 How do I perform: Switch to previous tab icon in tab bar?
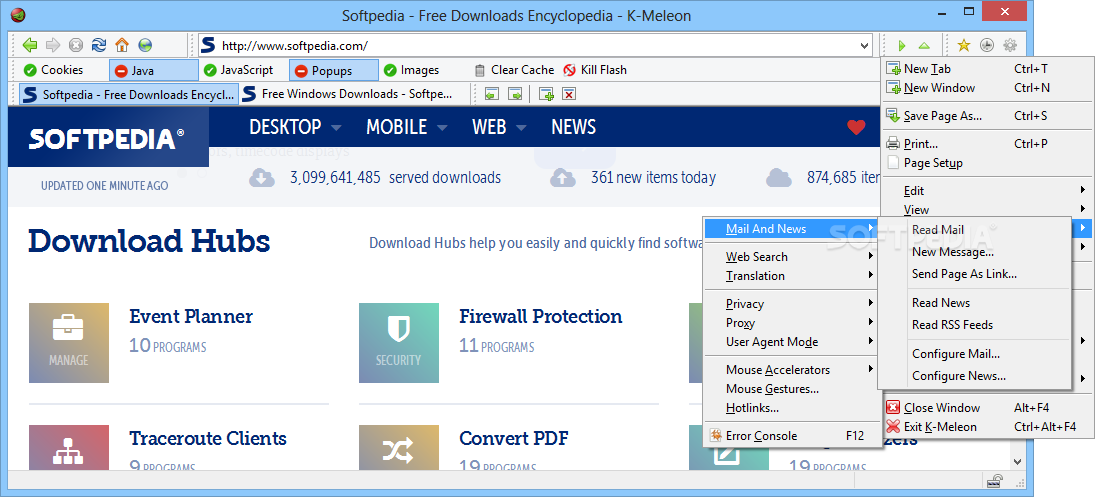click(492, 94)
